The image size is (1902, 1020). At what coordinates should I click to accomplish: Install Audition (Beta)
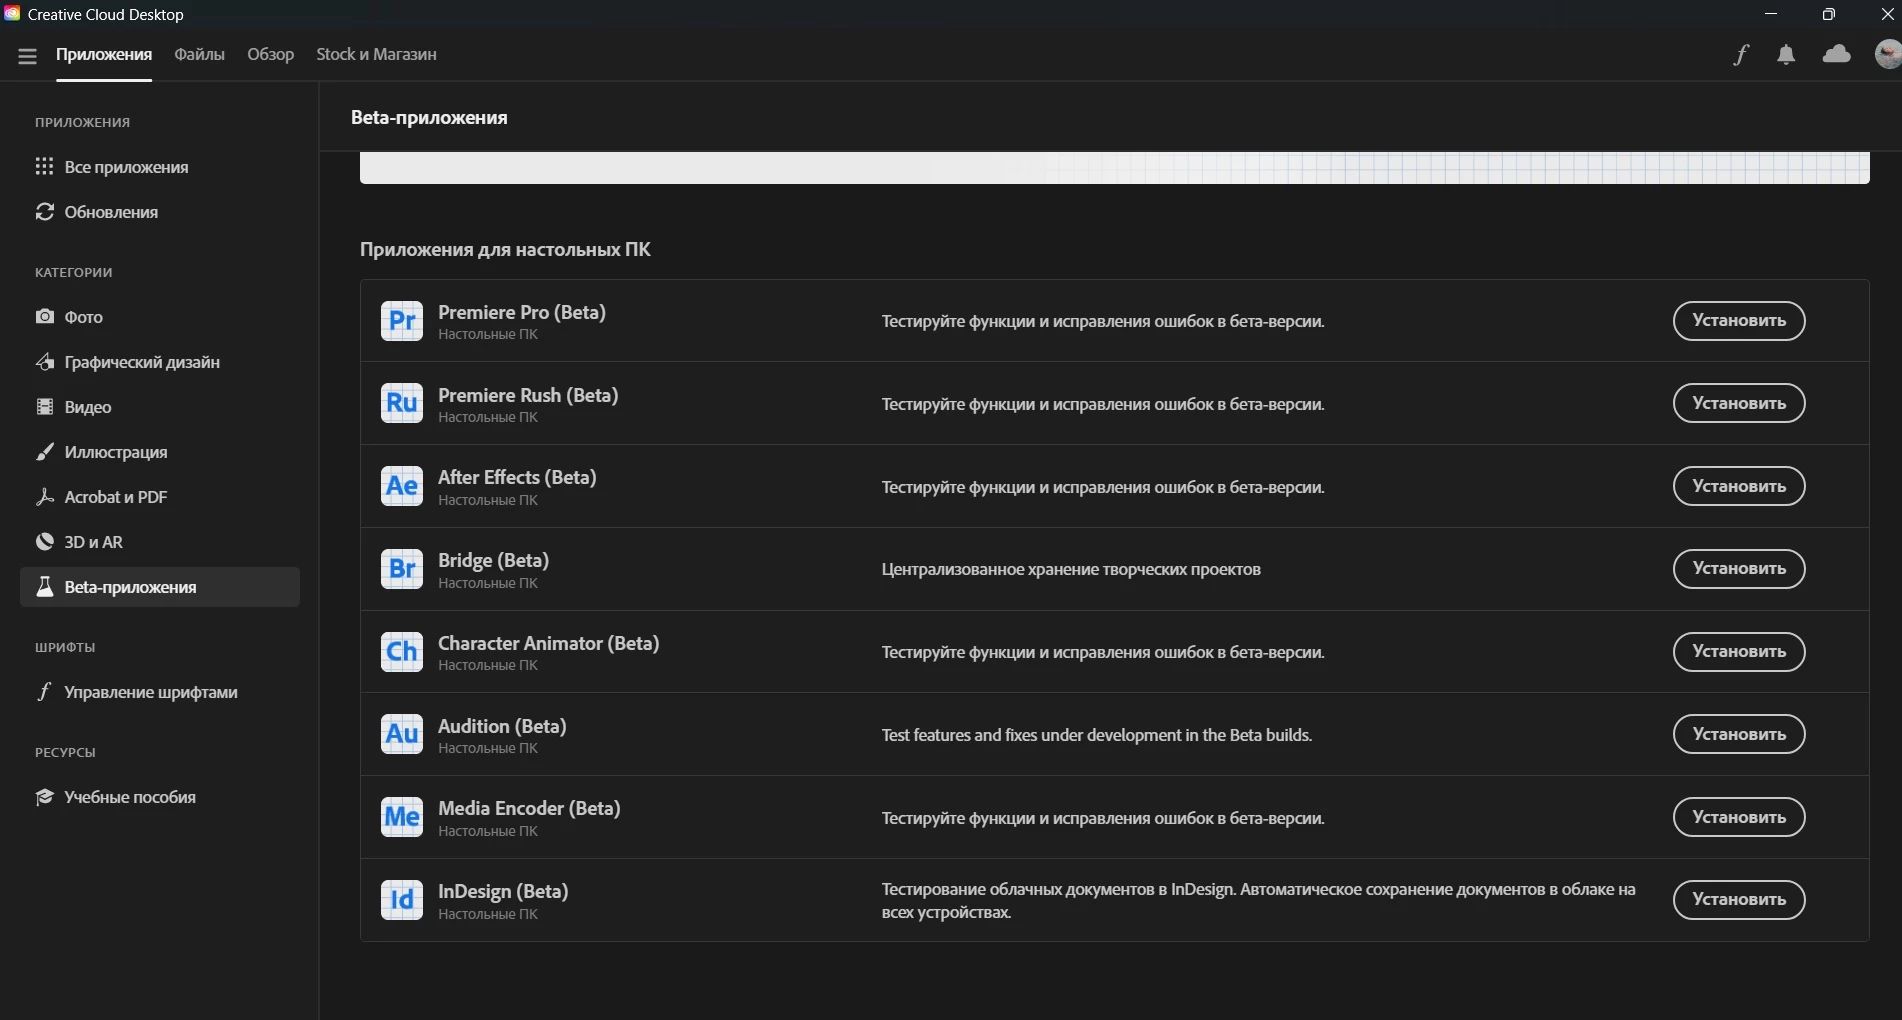coord(1739,734)
